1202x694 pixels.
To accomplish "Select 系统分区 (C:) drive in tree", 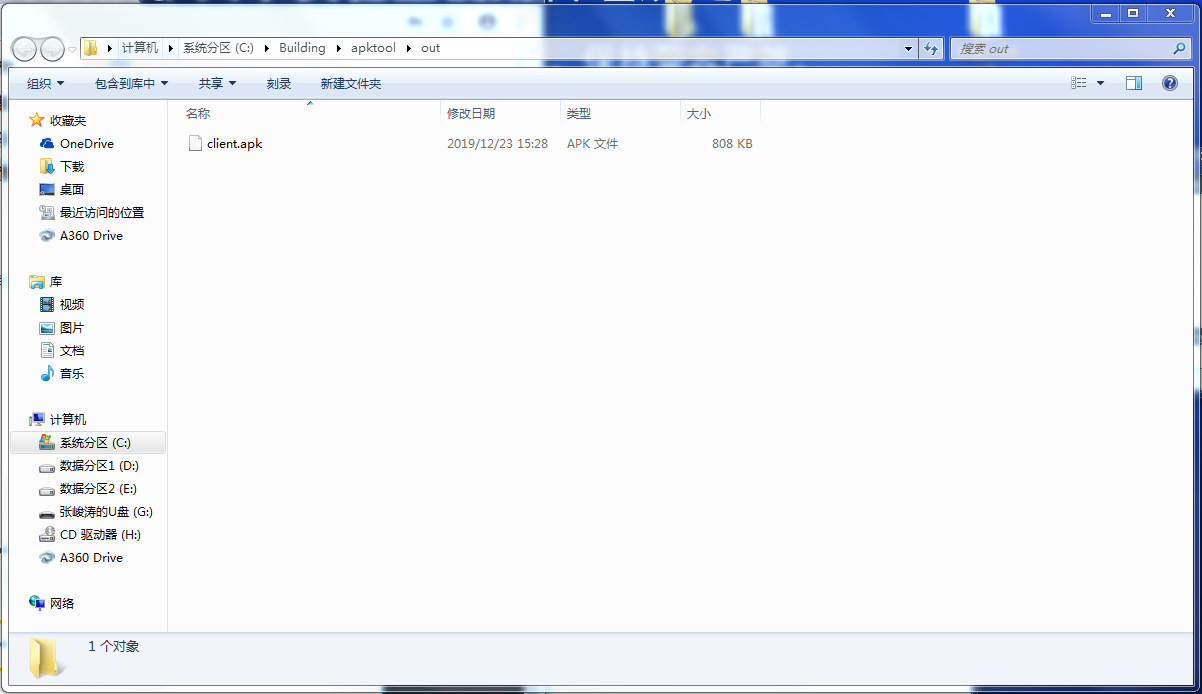I will click(x=88, y=443).
